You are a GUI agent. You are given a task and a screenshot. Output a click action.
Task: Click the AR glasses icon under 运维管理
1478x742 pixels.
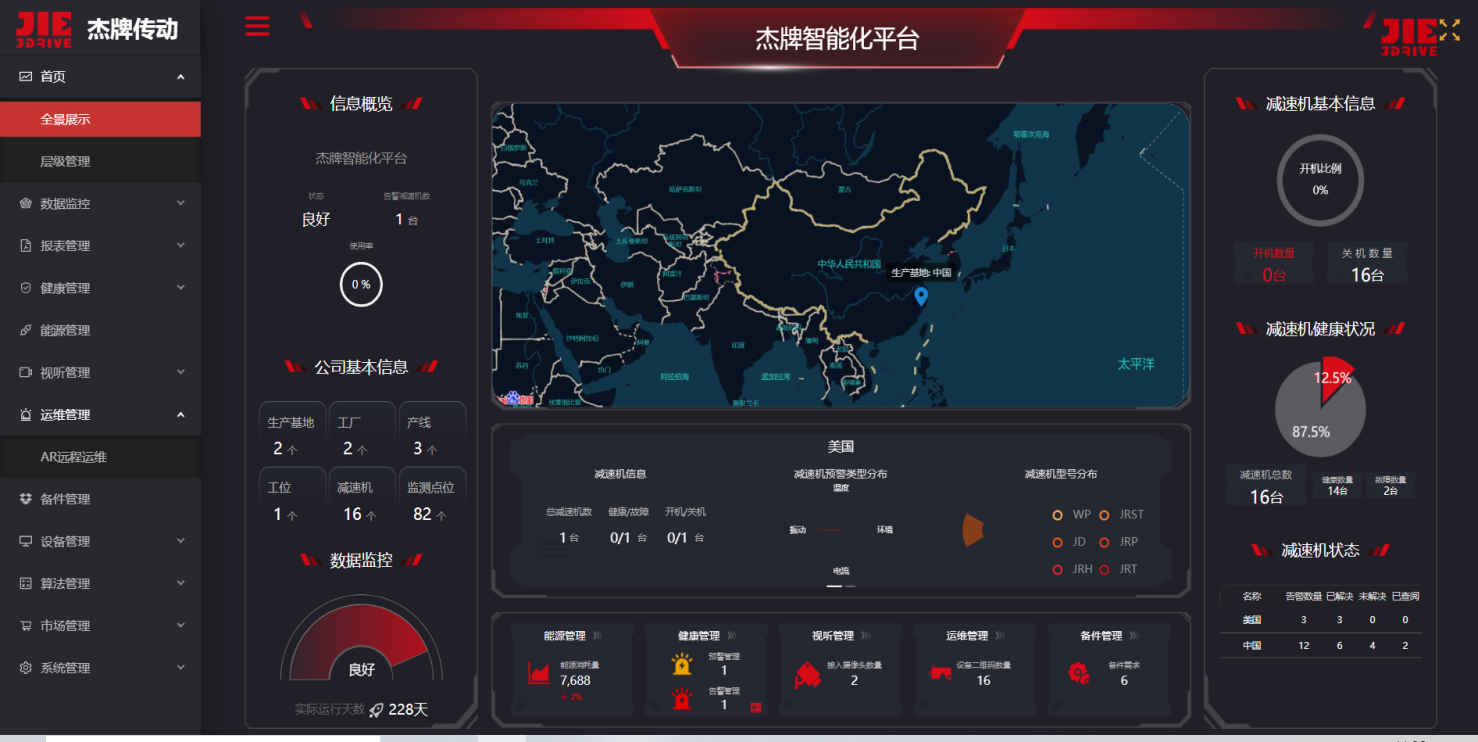tap(939, 673)
